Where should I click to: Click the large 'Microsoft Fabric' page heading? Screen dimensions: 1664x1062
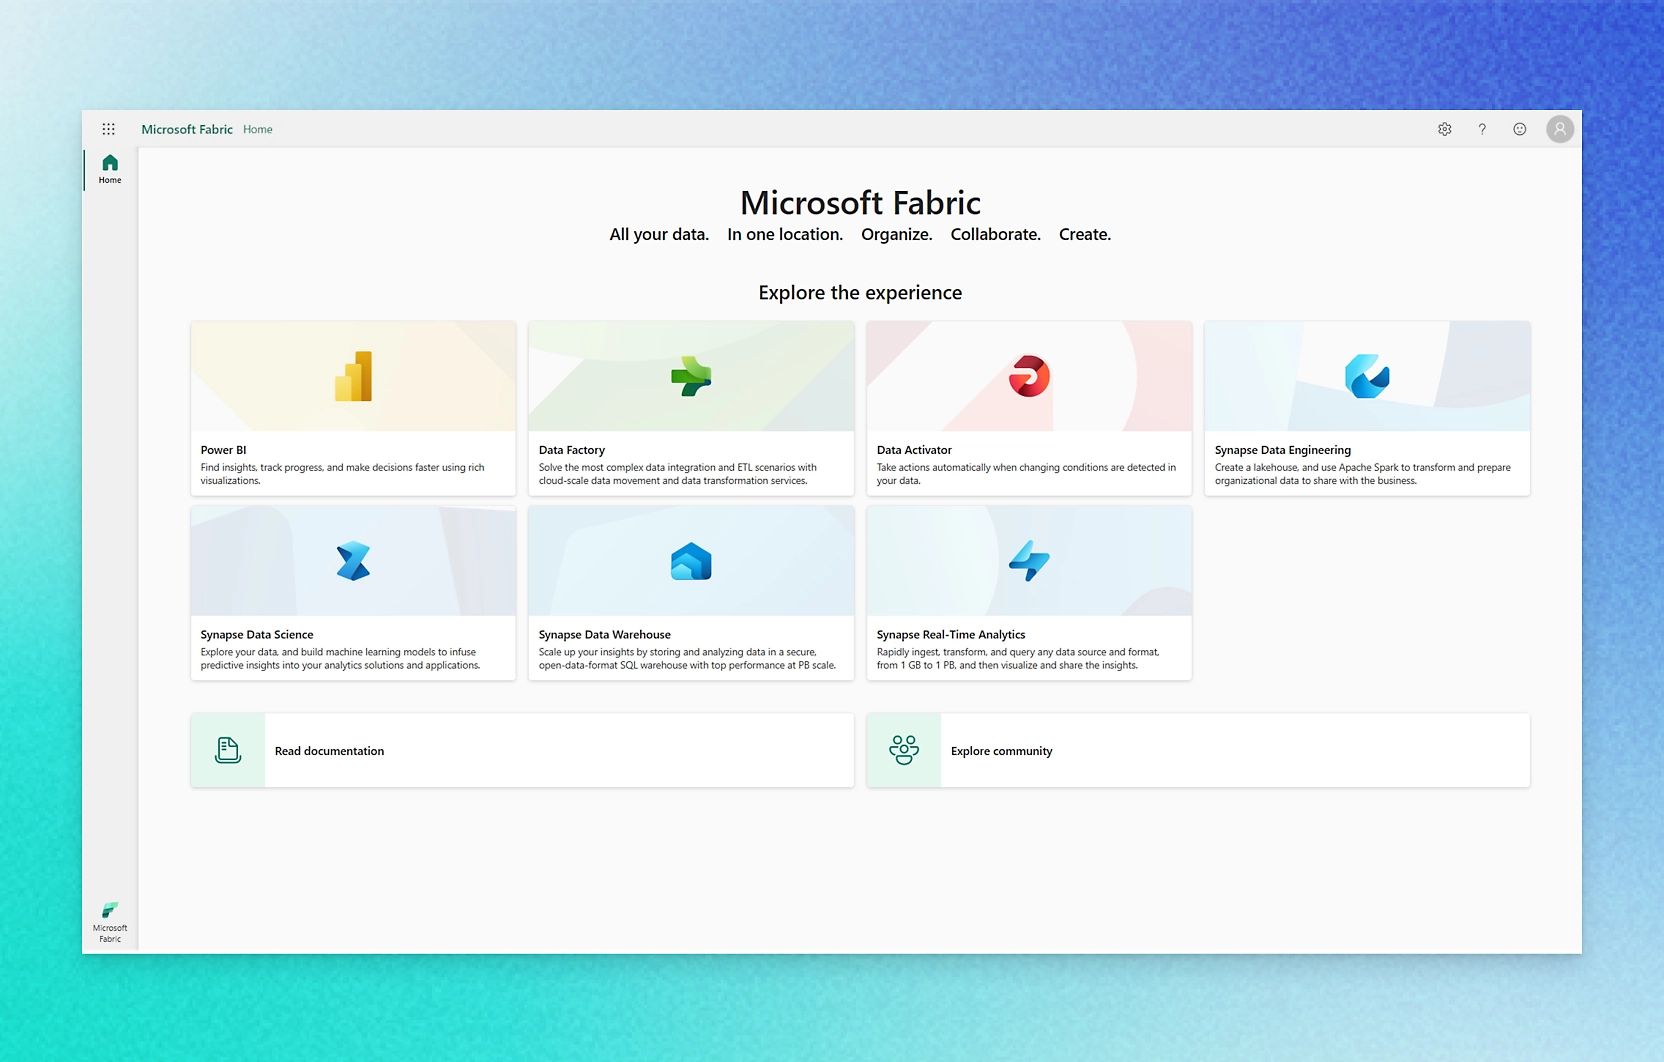[860, 203]
